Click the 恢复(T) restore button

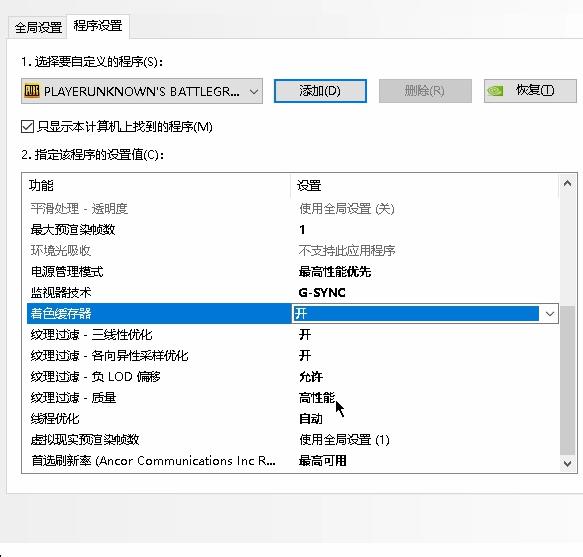point(530,91)
